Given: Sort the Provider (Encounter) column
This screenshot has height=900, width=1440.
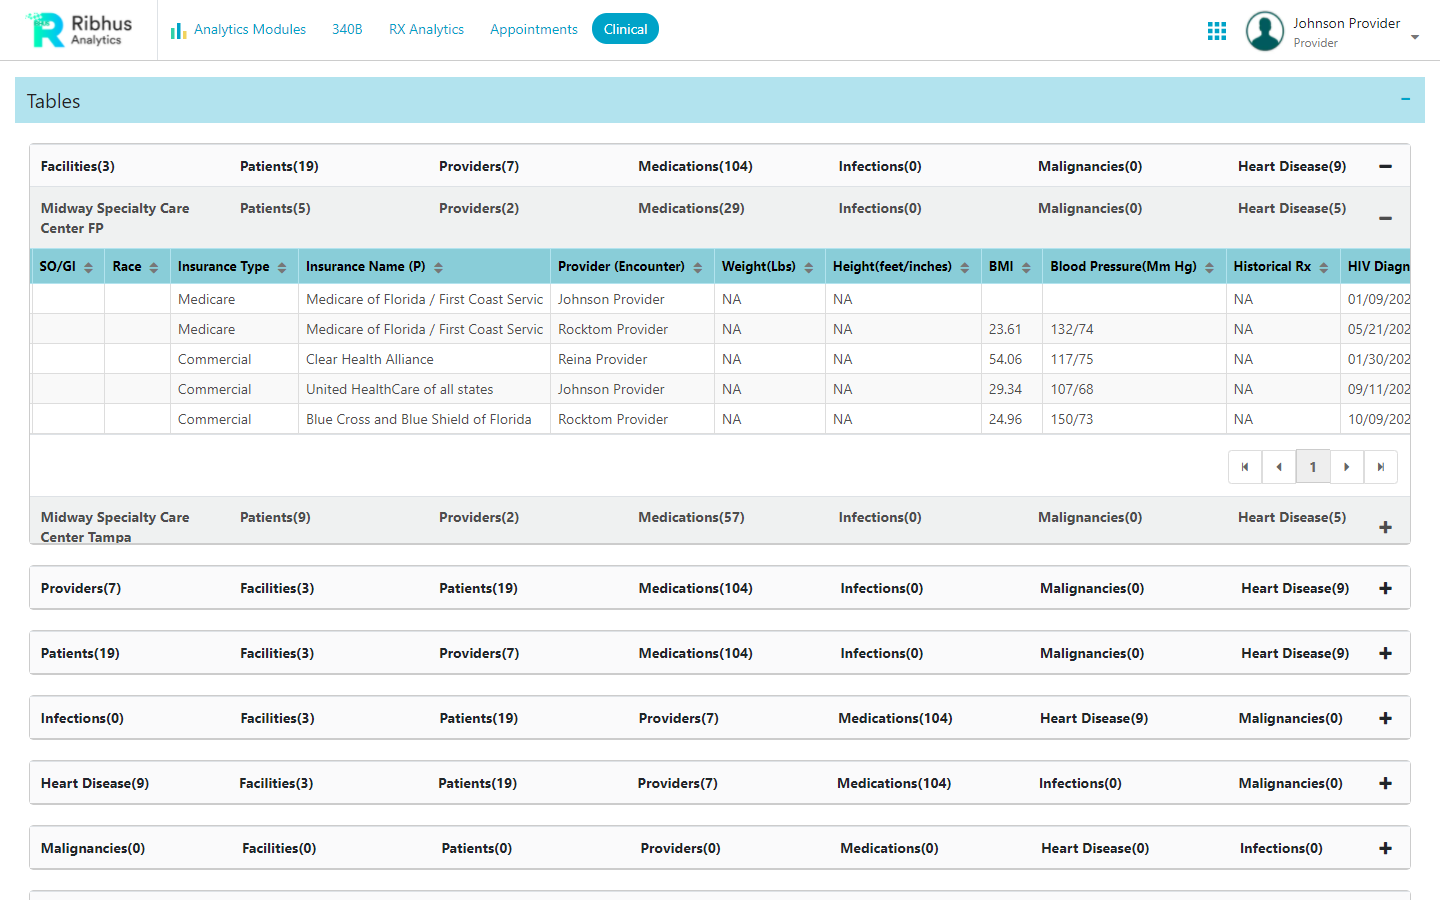Looking at the screenshot, I should tap(696, 266).
